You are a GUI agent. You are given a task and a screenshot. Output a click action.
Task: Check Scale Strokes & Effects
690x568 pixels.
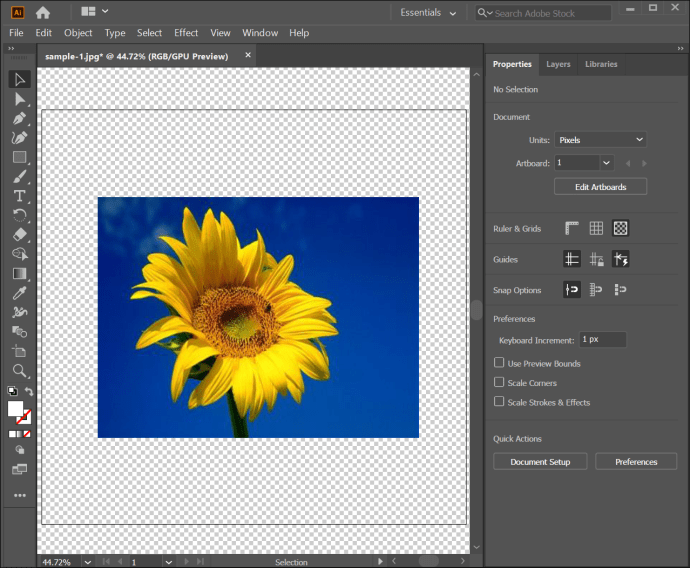click(499, 402)
